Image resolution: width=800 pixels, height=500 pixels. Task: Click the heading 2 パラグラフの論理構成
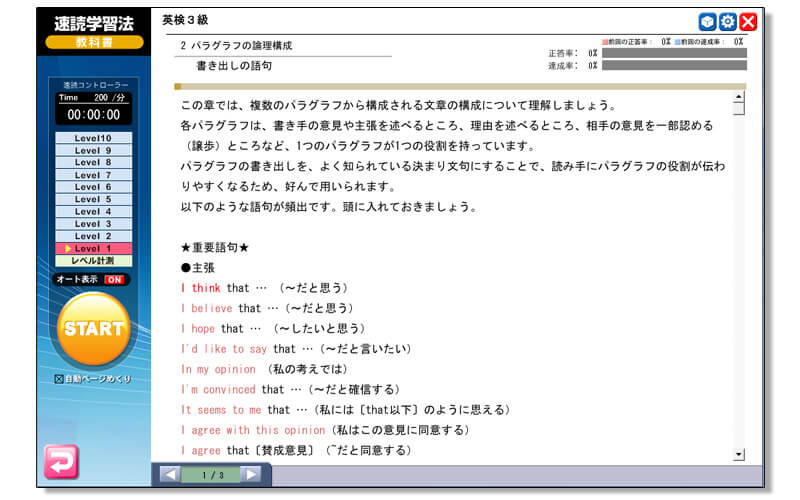pyautogui.click(x=236, y=45)
